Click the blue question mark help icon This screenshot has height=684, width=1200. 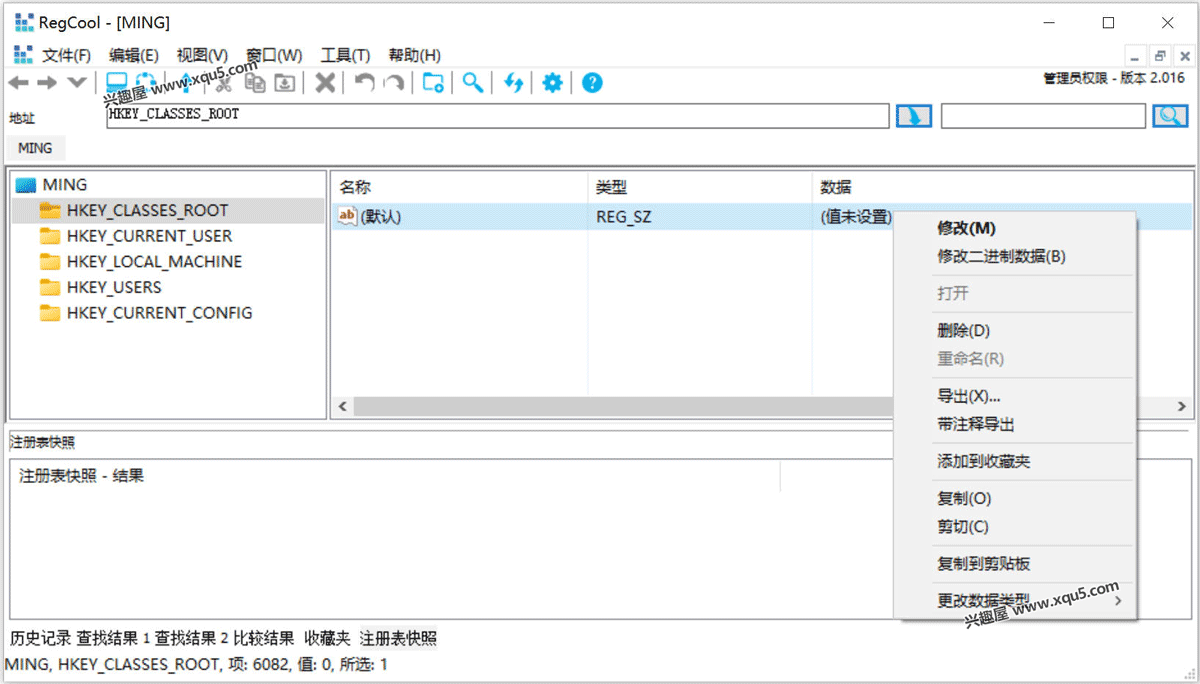(x=592, y=83)
